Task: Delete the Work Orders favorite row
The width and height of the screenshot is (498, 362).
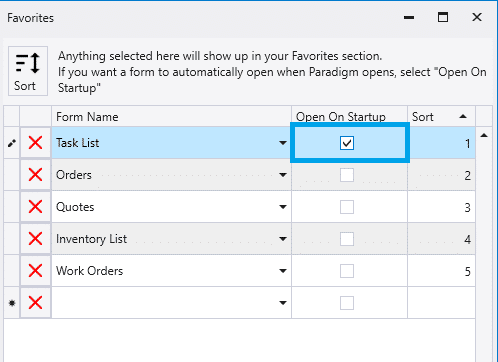Action: point(35,271)
